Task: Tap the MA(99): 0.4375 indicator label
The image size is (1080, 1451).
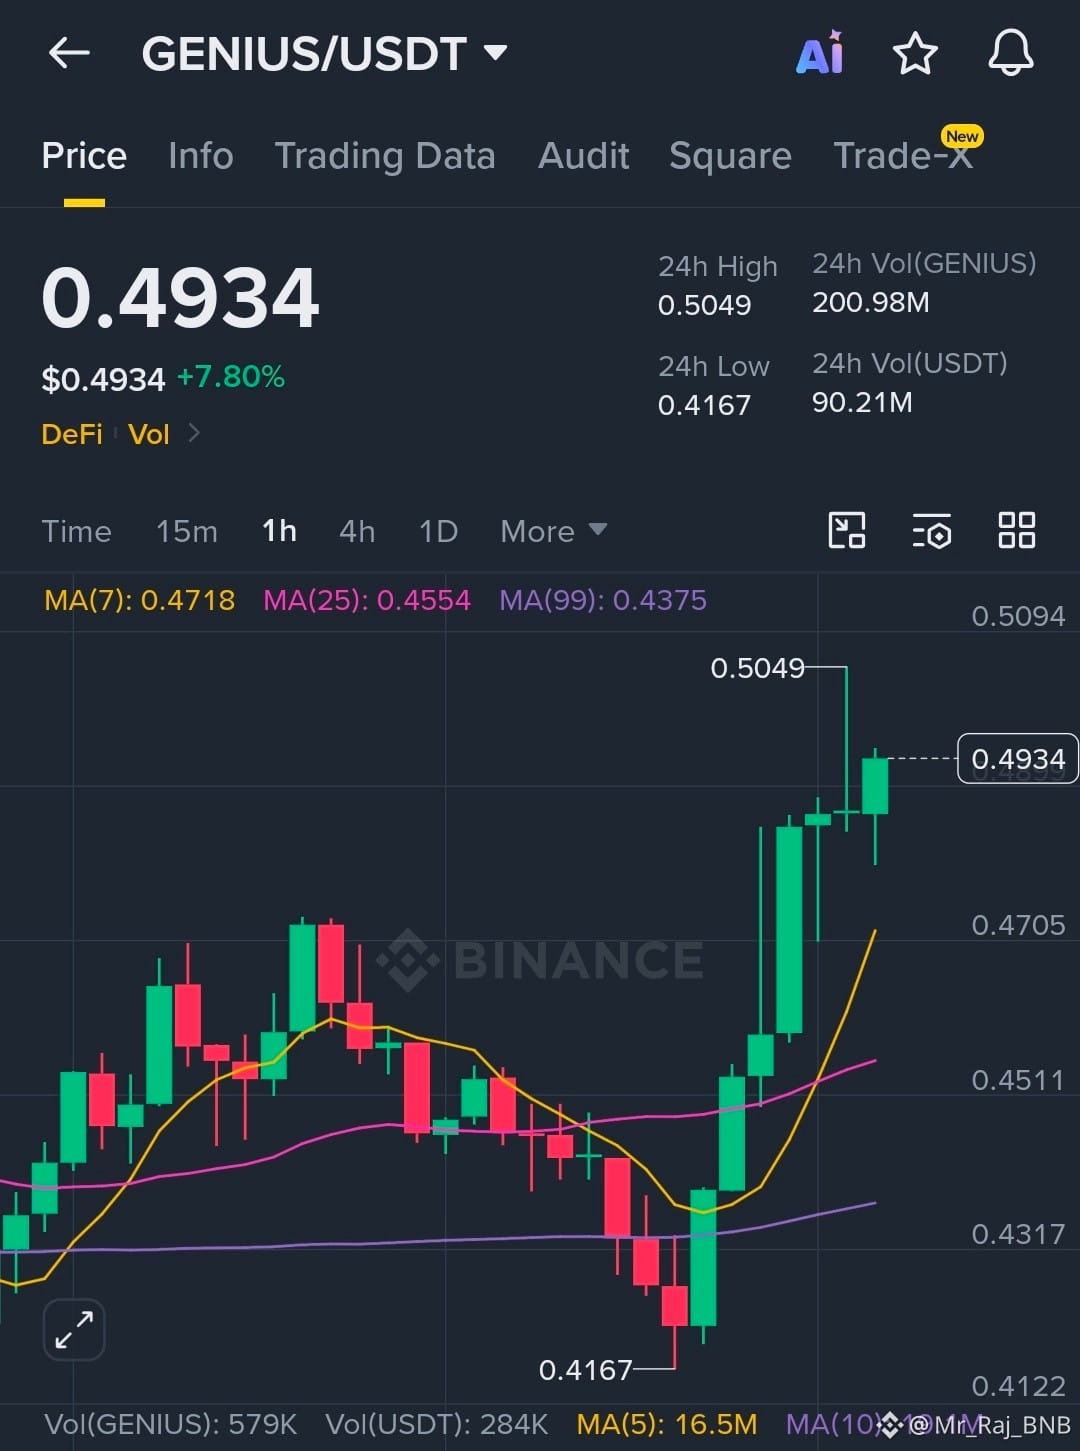Action: pos(603,600)
